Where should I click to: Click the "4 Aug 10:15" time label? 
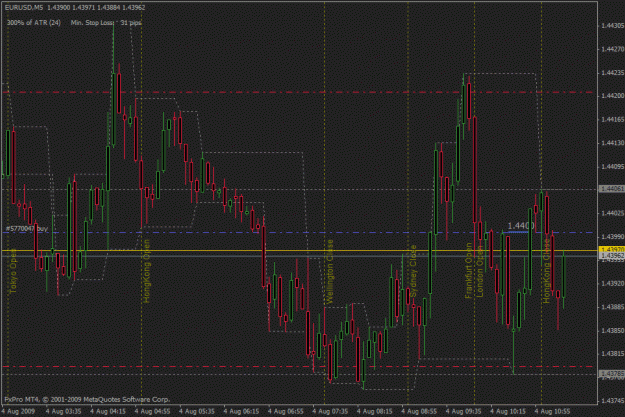pyautogui.click(x=508, y=411)
